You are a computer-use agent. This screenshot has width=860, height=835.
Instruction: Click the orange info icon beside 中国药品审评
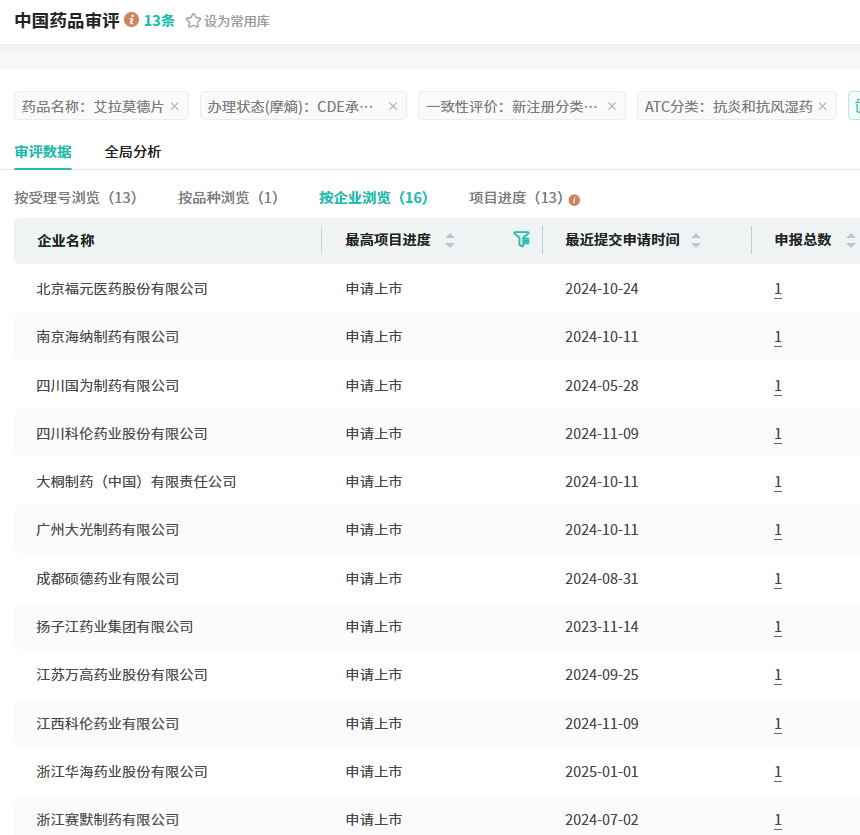pyautogui.click(x=132, y=20)
